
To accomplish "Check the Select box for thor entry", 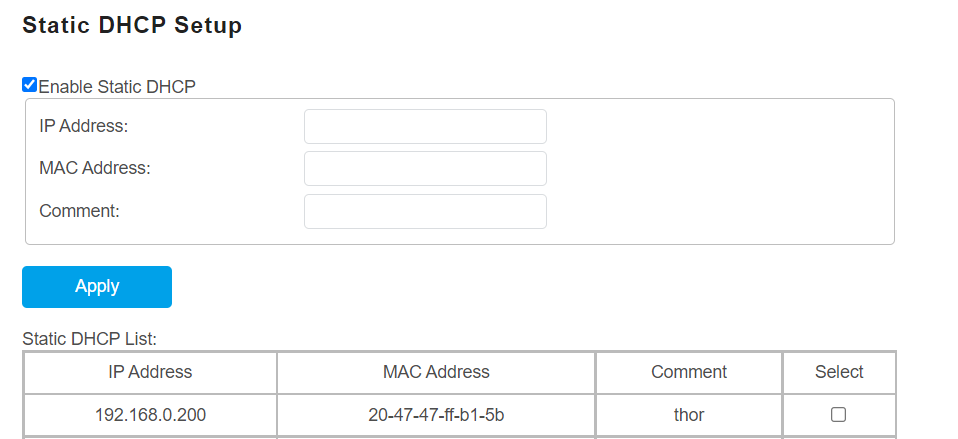I will click(x=839, y=414).
